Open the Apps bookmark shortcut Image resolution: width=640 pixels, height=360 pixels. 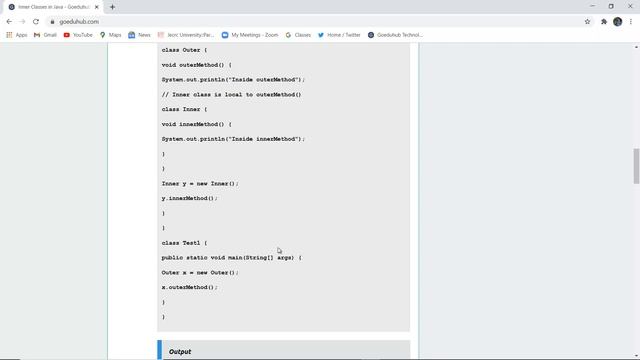pyautogui.click(x=17, y=35)
